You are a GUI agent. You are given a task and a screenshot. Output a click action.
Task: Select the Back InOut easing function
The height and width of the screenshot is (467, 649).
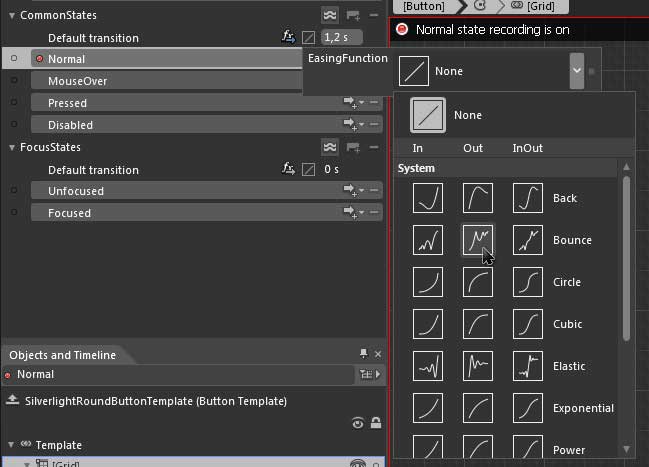coord(528,198)
